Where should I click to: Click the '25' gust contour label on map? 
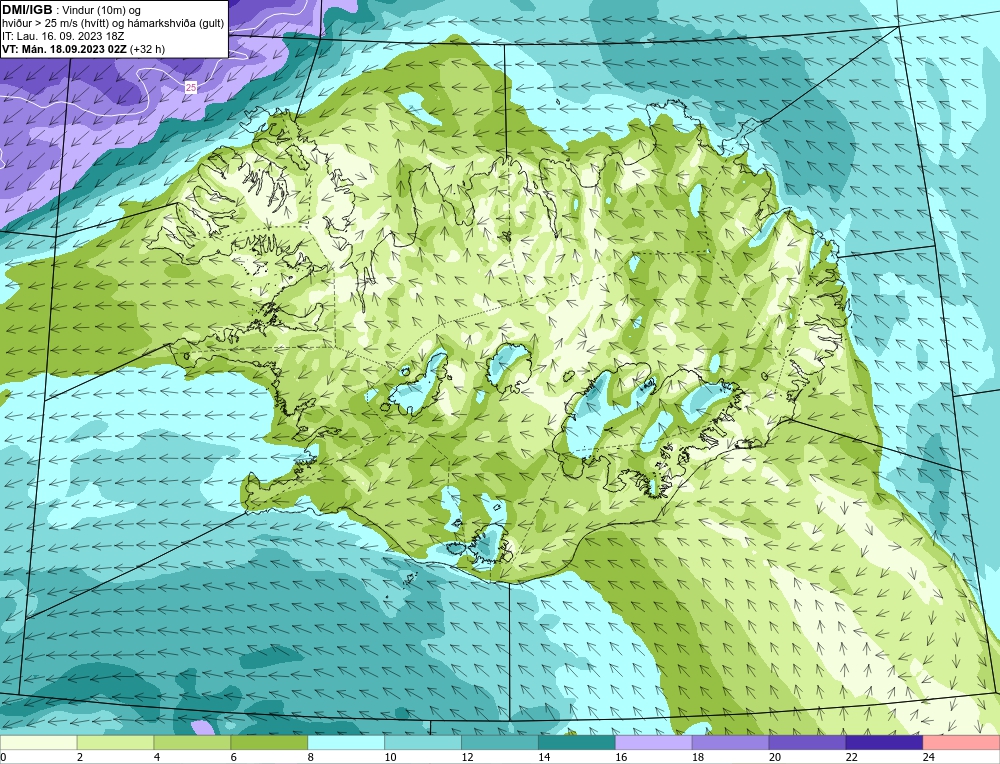(191, 87)
